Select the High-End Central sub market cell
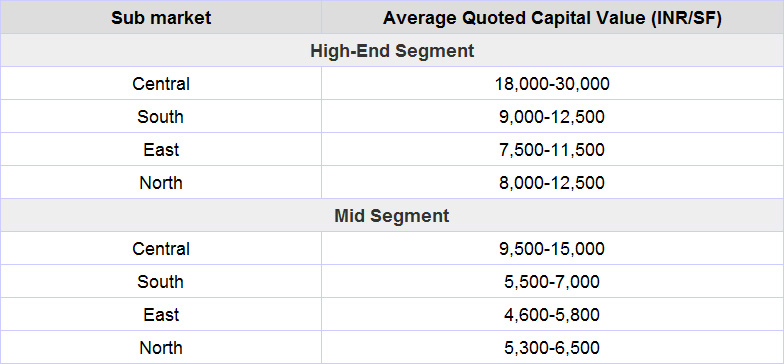Image resolution: width=784 pixels, height=364 pixels. pos(160,84)
